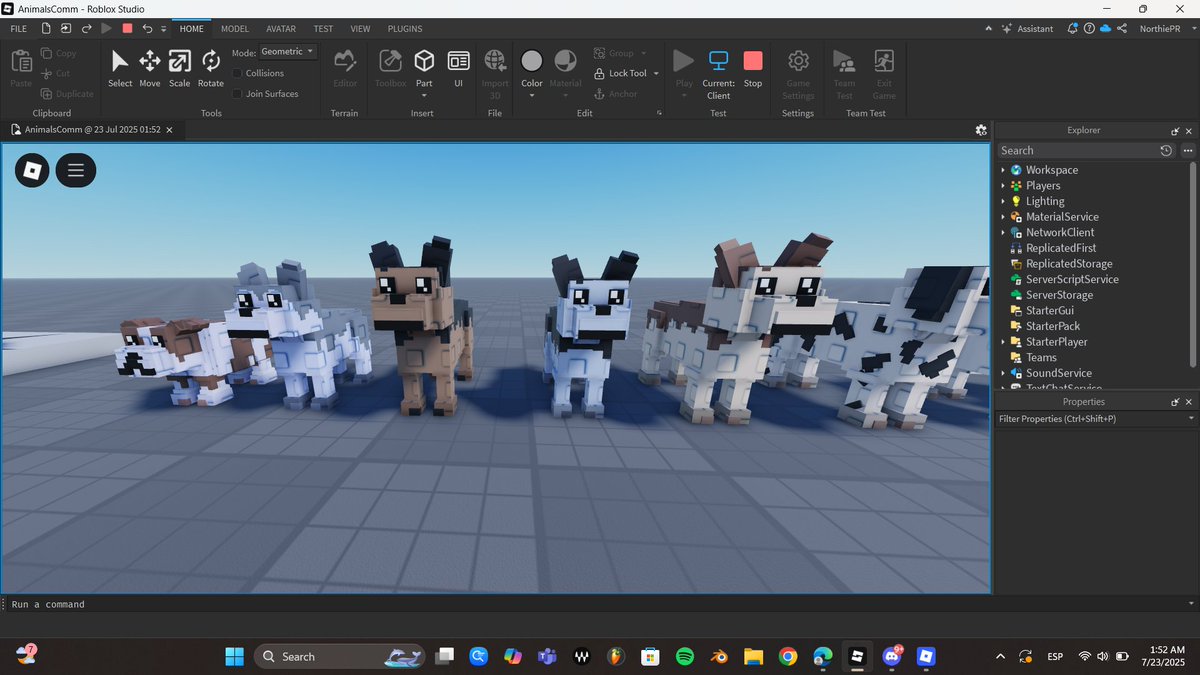Click the Explorer filter more options dots
The height and width of the screenshot is (675, 1200).
tap(1188, 150)
